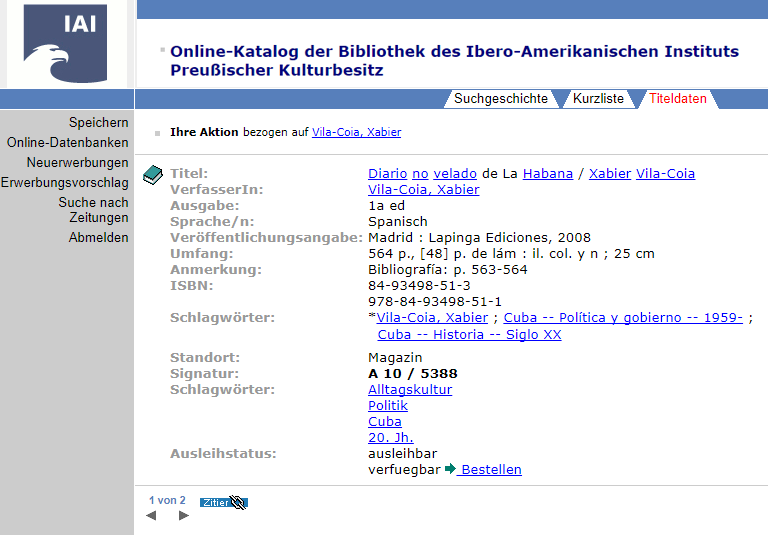This screenshot has width=768, height=535.
Task: Open VerfasserIn link Vila-Coia, Xabier
Action: click(424, 190)
